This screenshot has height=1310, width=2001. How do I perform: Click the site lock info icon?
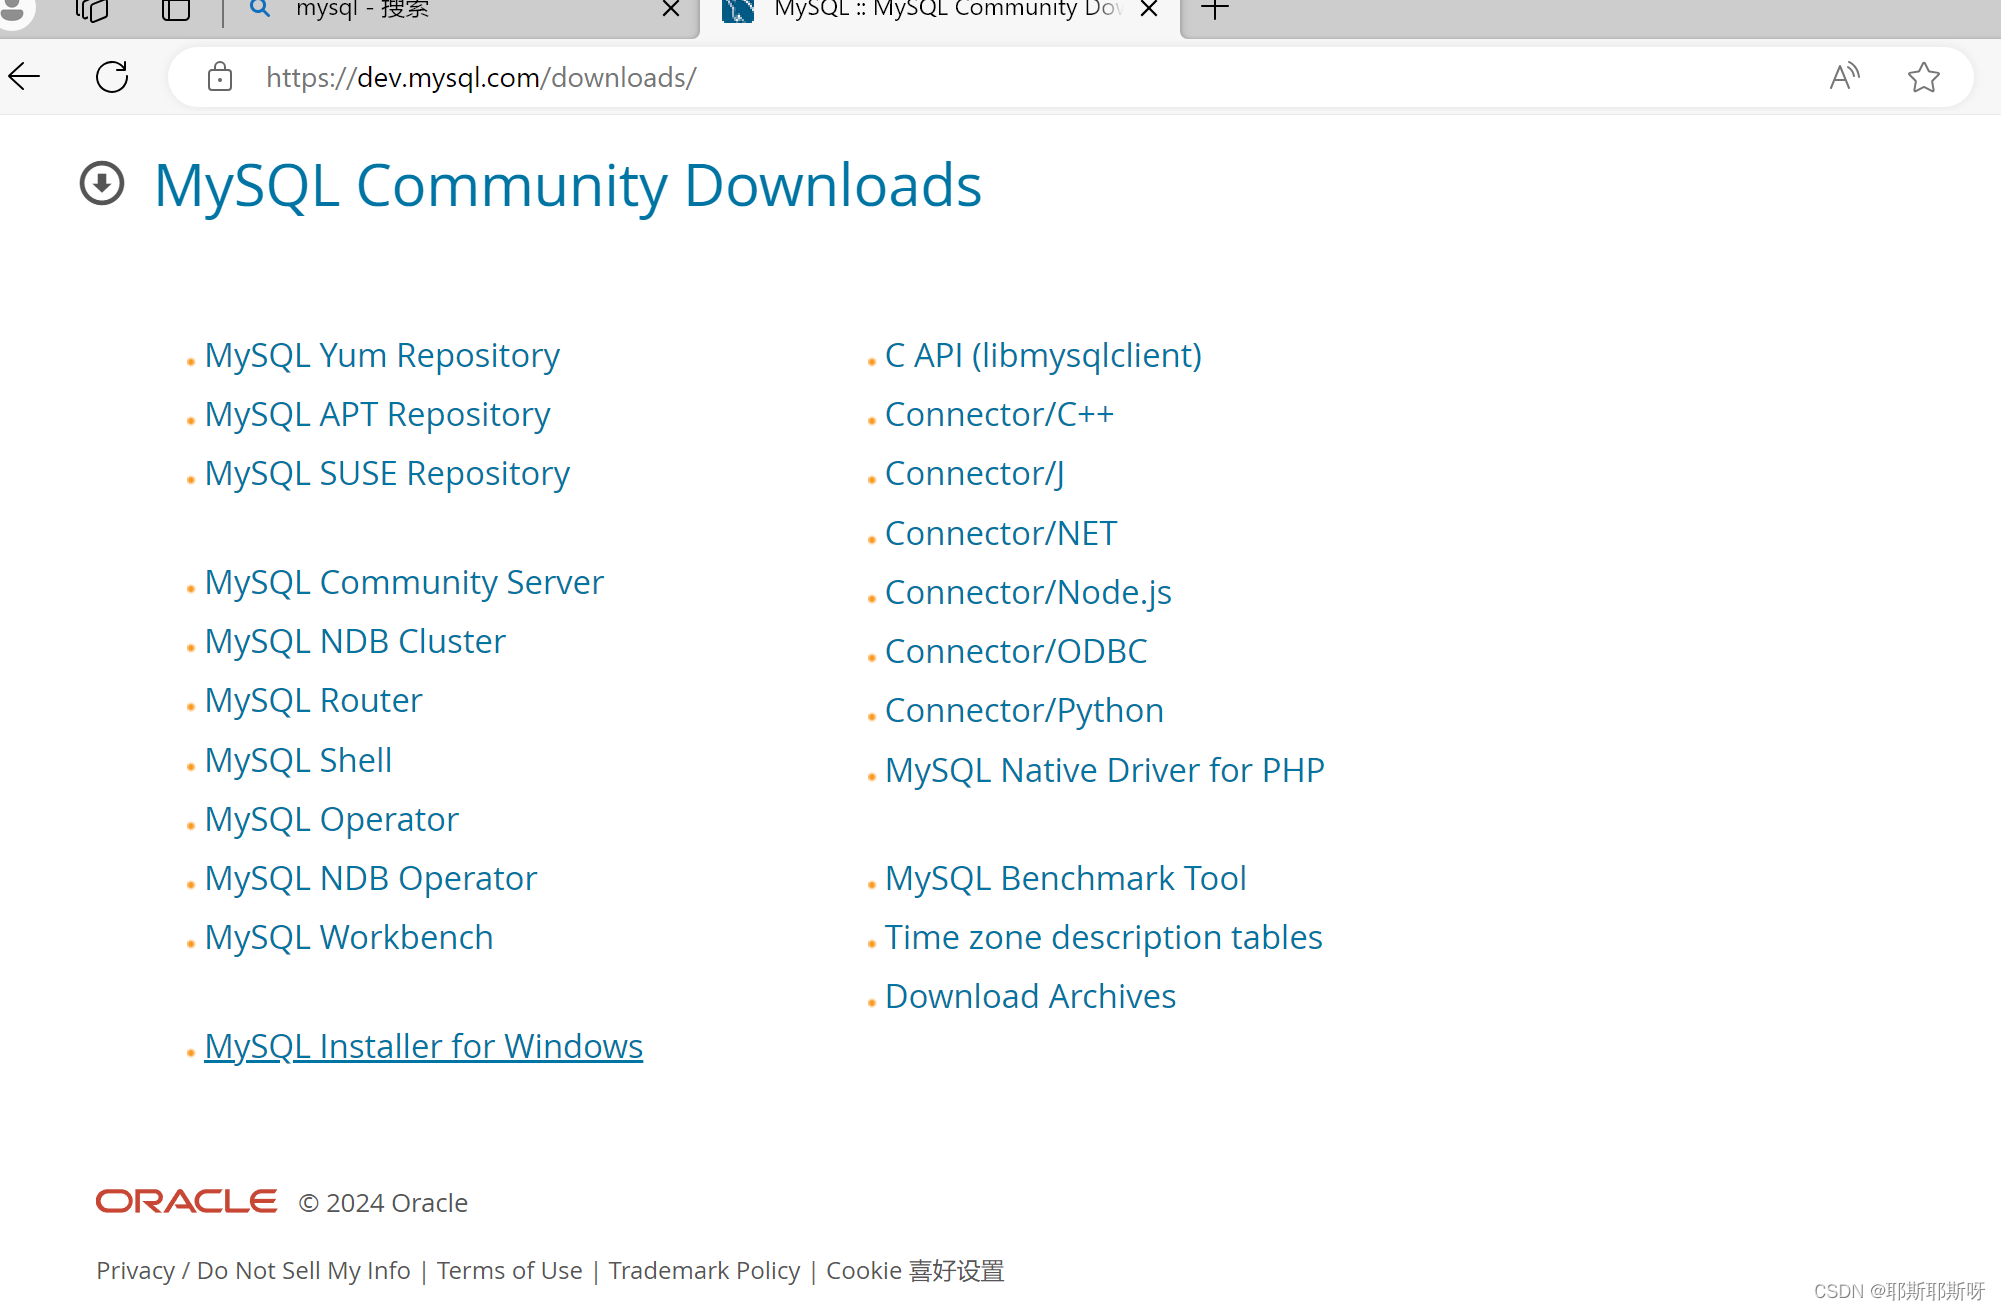220,77
